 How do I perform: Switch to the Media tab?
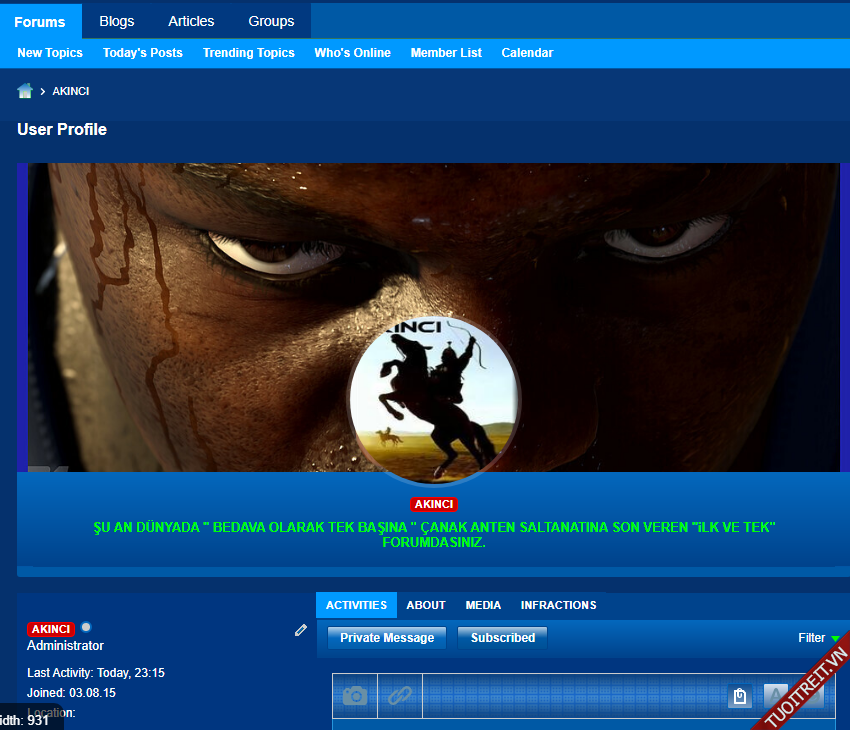coord(483,605)
